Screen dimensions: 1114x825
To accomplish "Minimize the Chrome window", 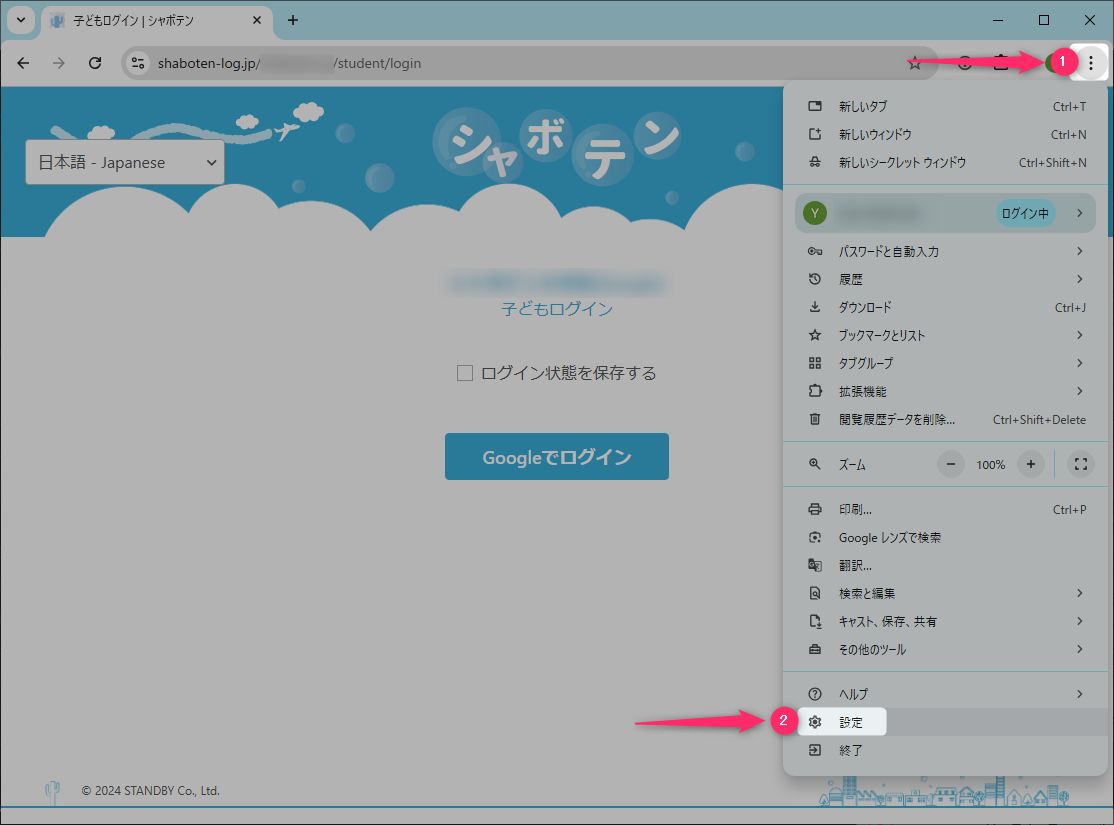I will (x=998, y=20).
